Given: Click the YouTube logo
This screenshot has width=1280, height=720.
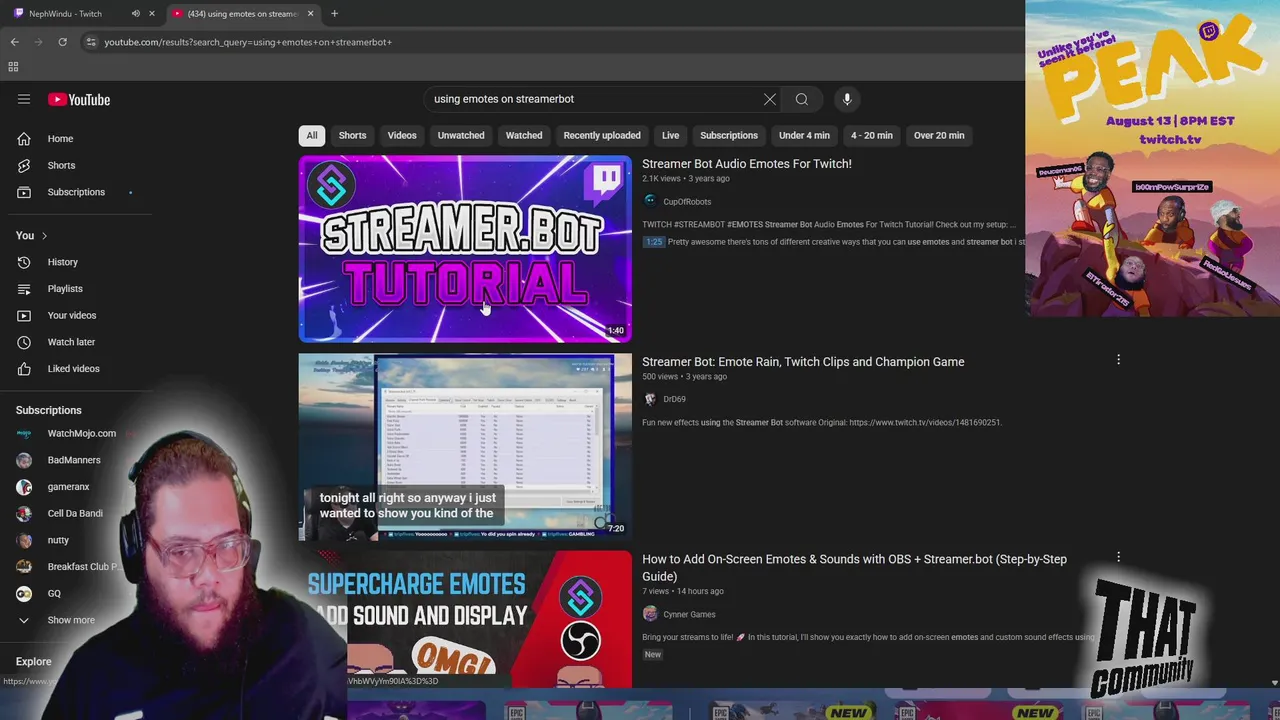Looking at the screenshot, I should click(79, 99).
